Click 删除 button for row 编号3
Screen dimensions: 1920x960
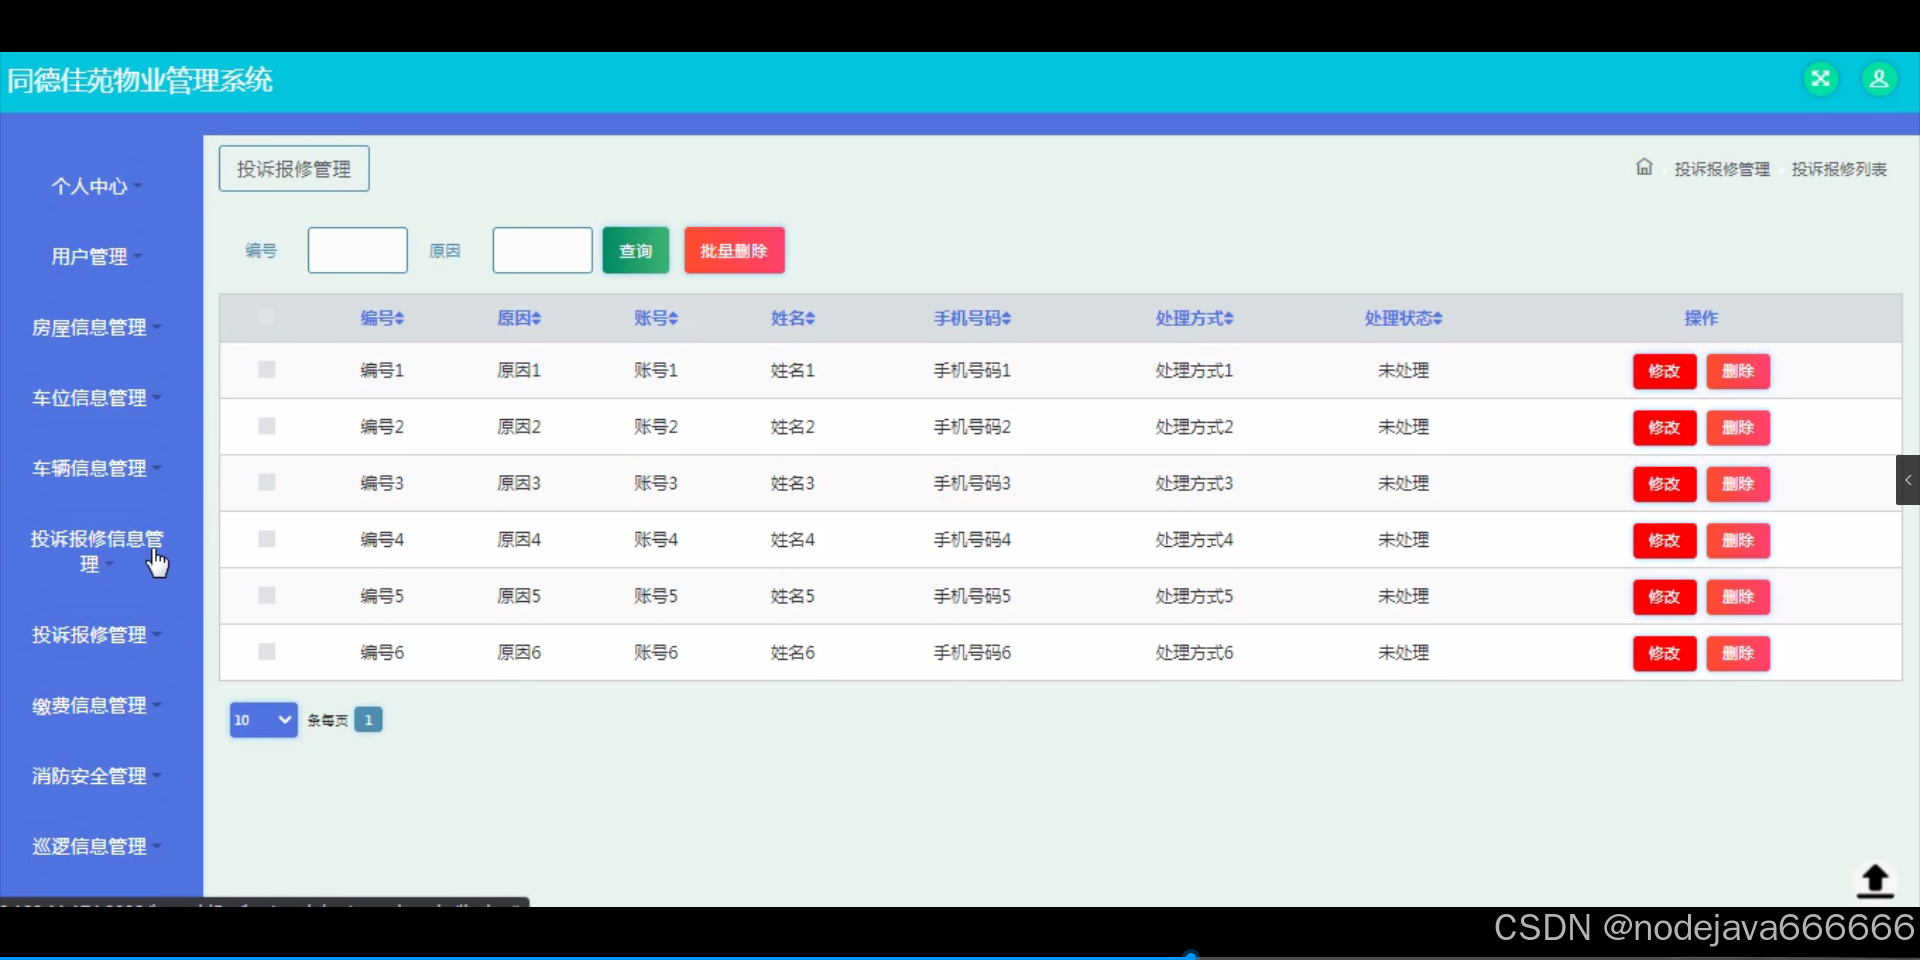(1738, 484)
